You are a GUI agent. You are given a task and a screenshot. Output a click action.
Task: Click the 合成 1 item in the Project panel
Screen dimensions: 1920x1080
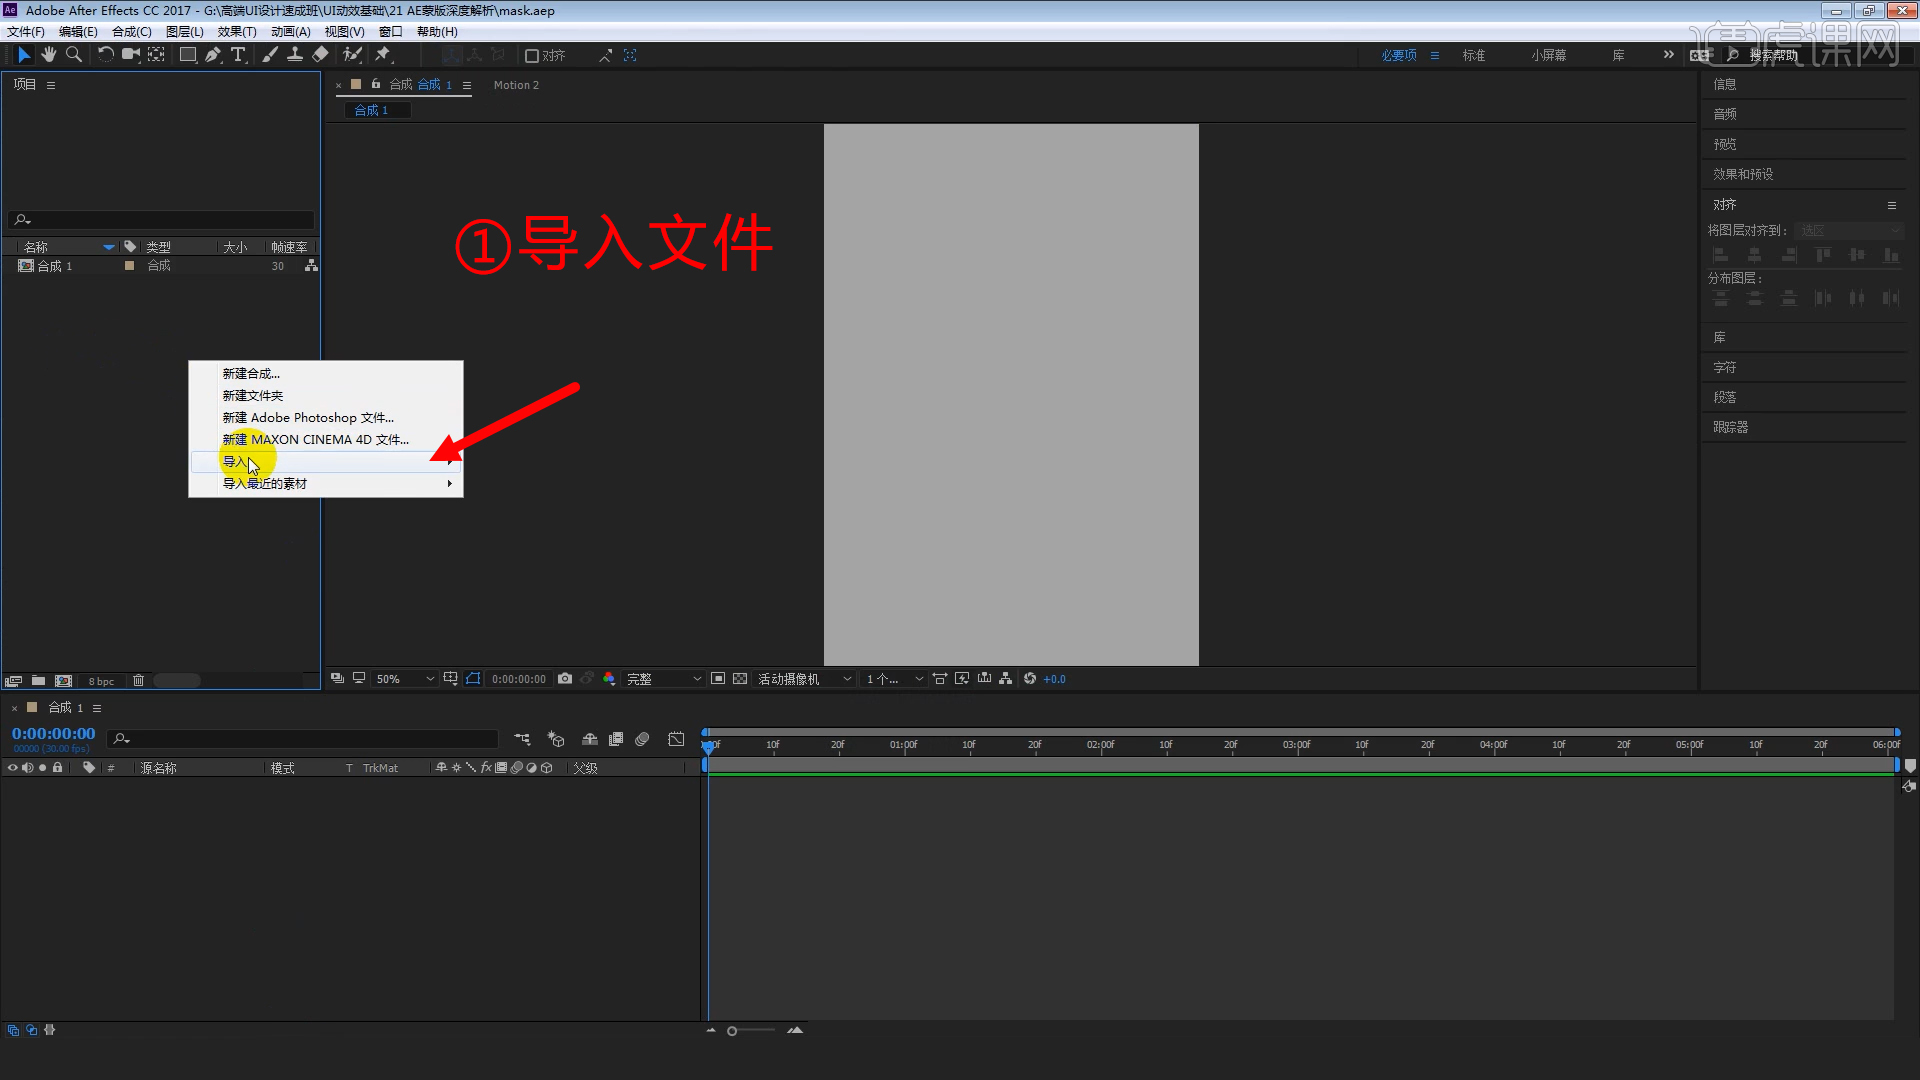(55, 266)
